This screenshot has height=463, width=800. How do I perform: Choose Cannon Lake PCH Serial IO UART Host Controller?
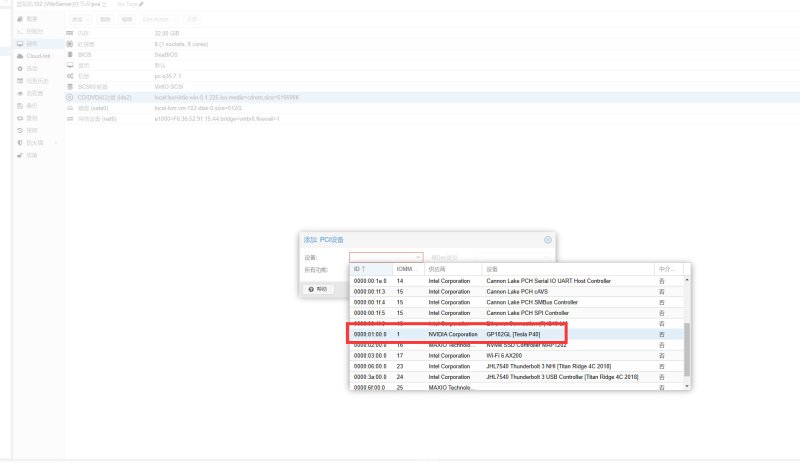(x=516, y=281)
